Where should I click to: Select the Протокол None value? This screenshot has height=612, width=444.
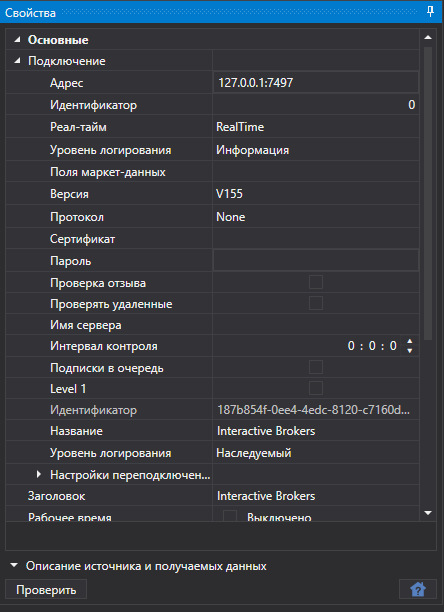tap(316, 217)
